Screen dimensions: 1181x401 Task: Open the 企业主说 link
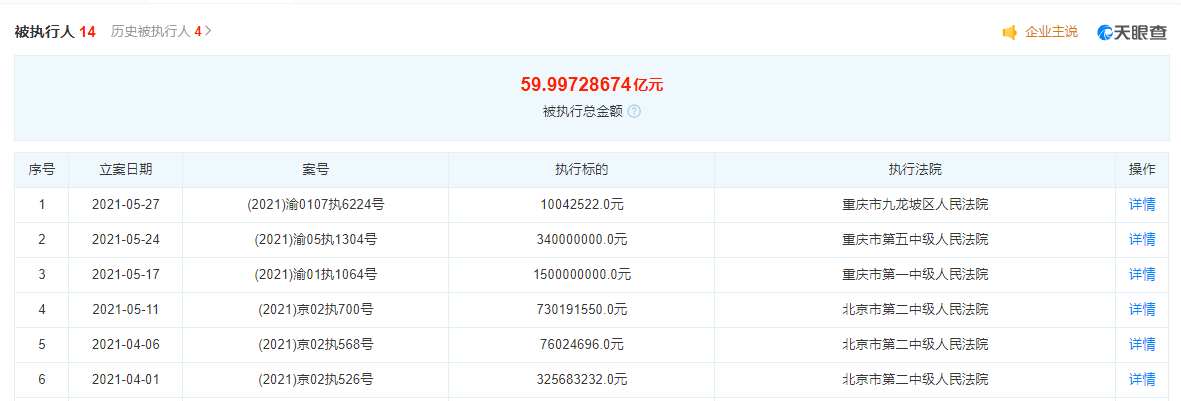pos(1051,32)
